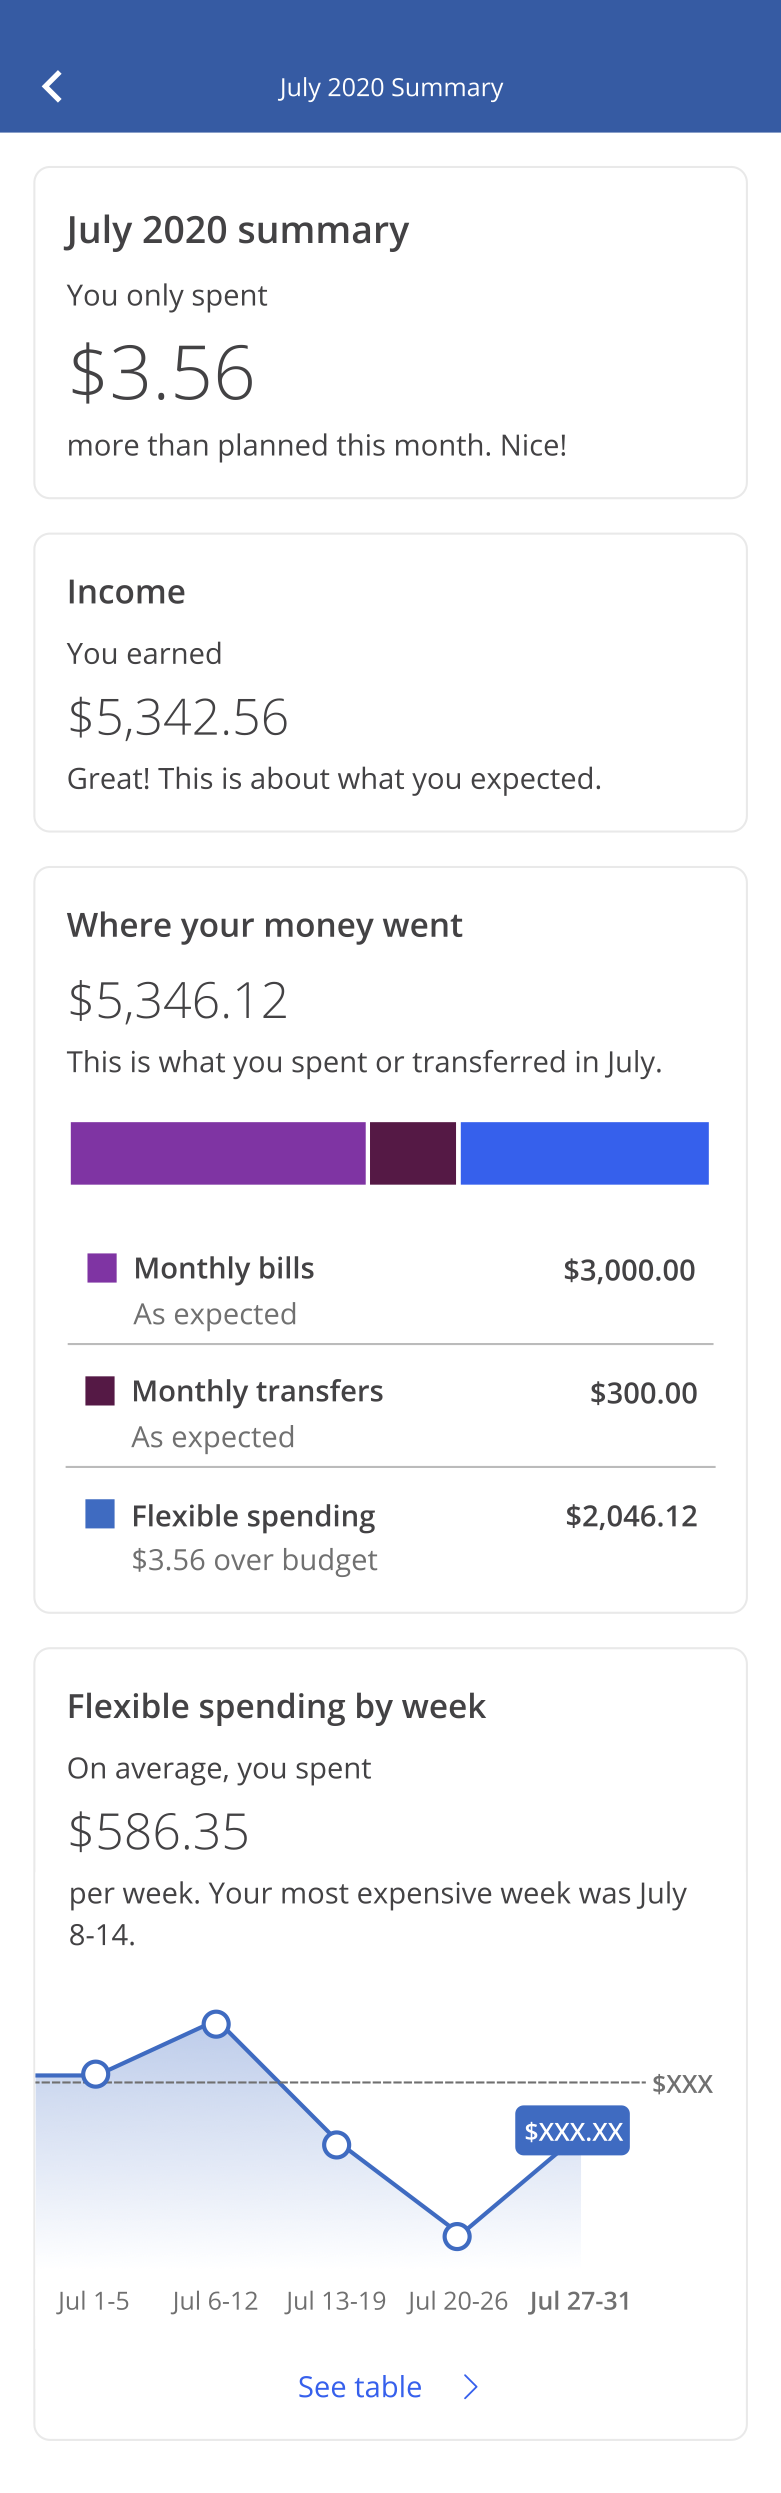781x2493 pixels.
Task: Select the Jul 27-31 axis label
Action: [580, 2300]
